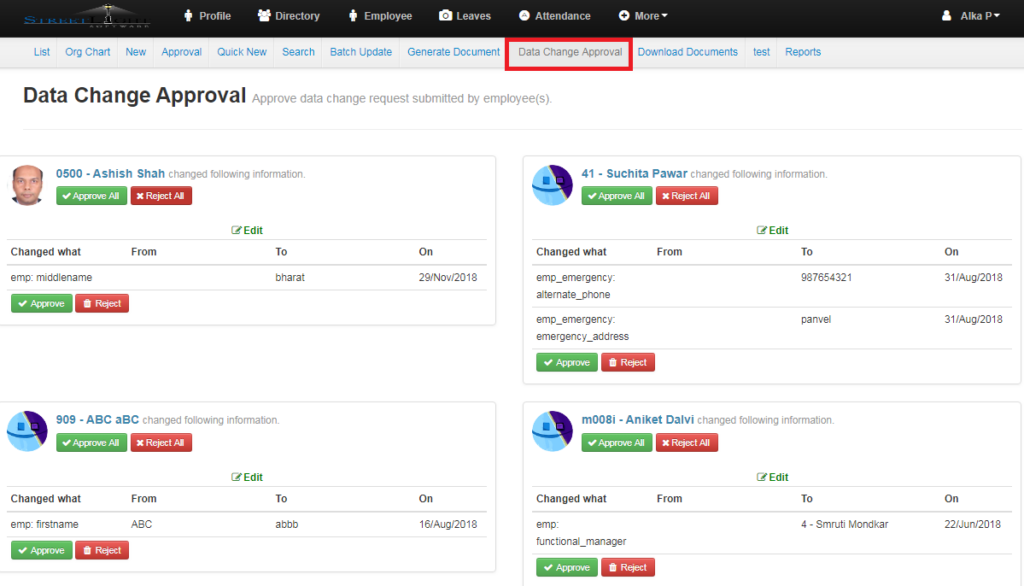
Task: Click Ashish Shah's profile photo
Action: click(x=27, y=185)
